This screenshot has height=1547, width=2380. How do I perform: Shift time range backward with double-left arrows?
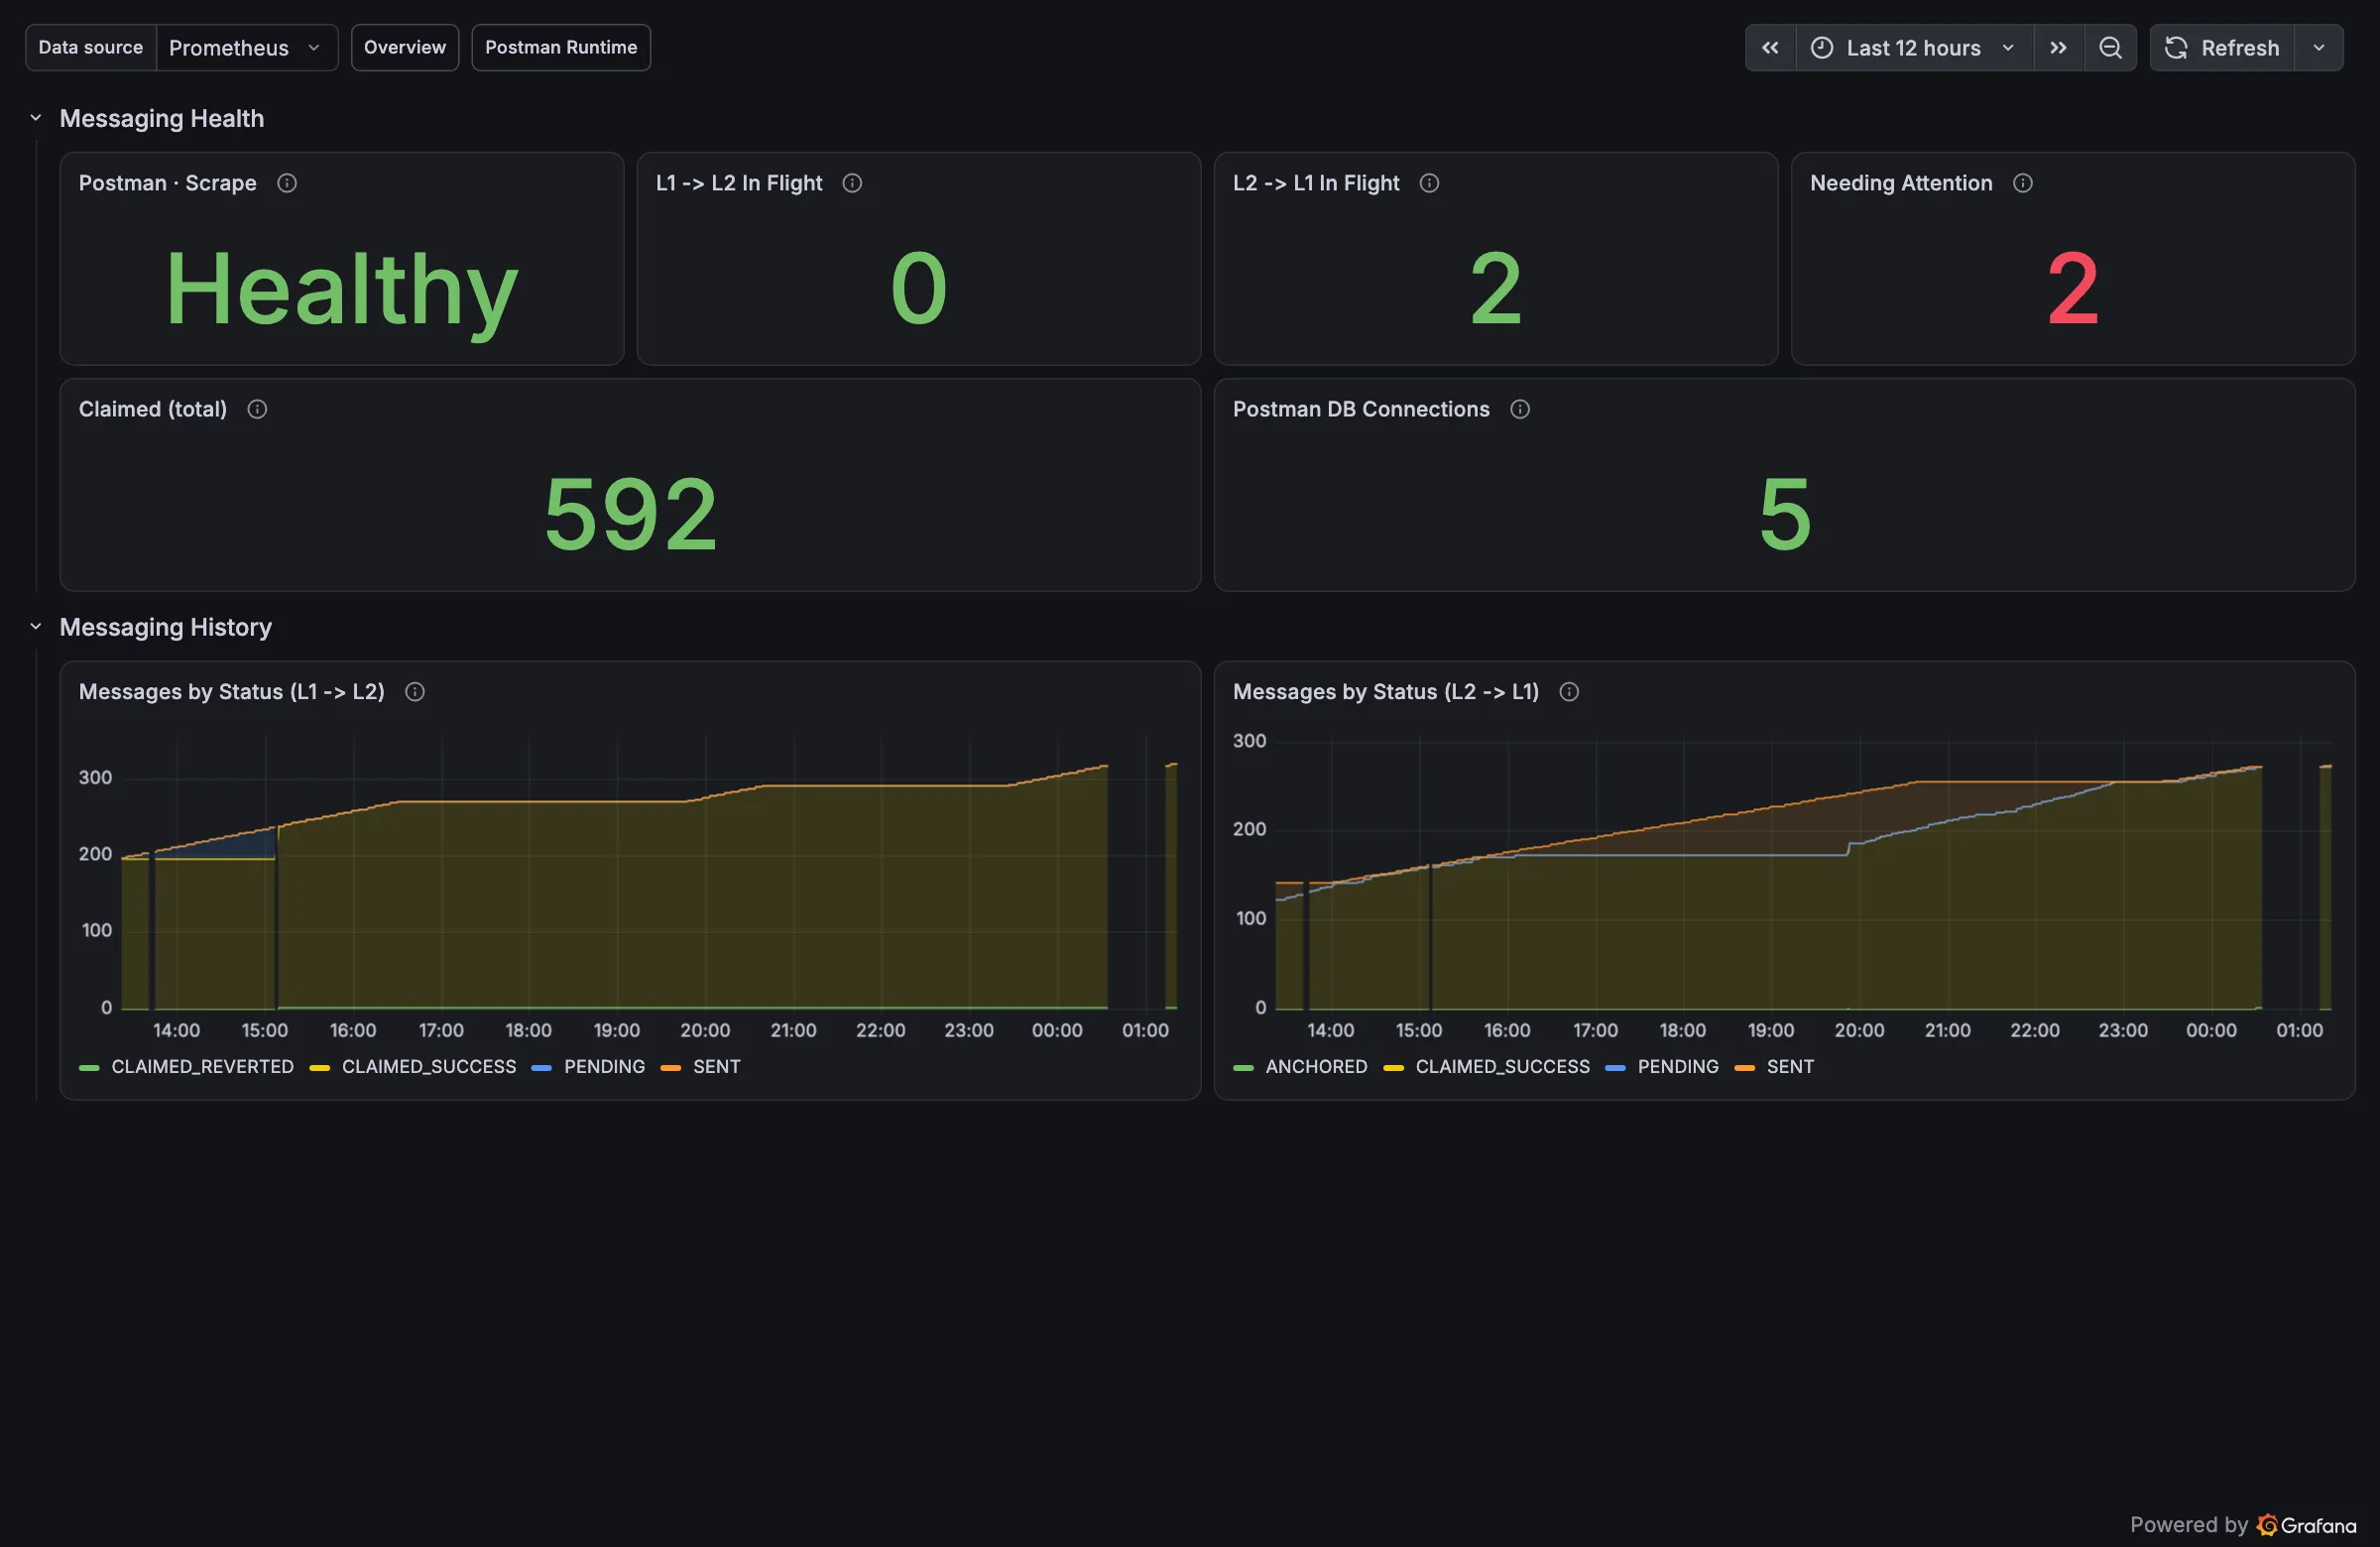click(x=1771, y=48)
